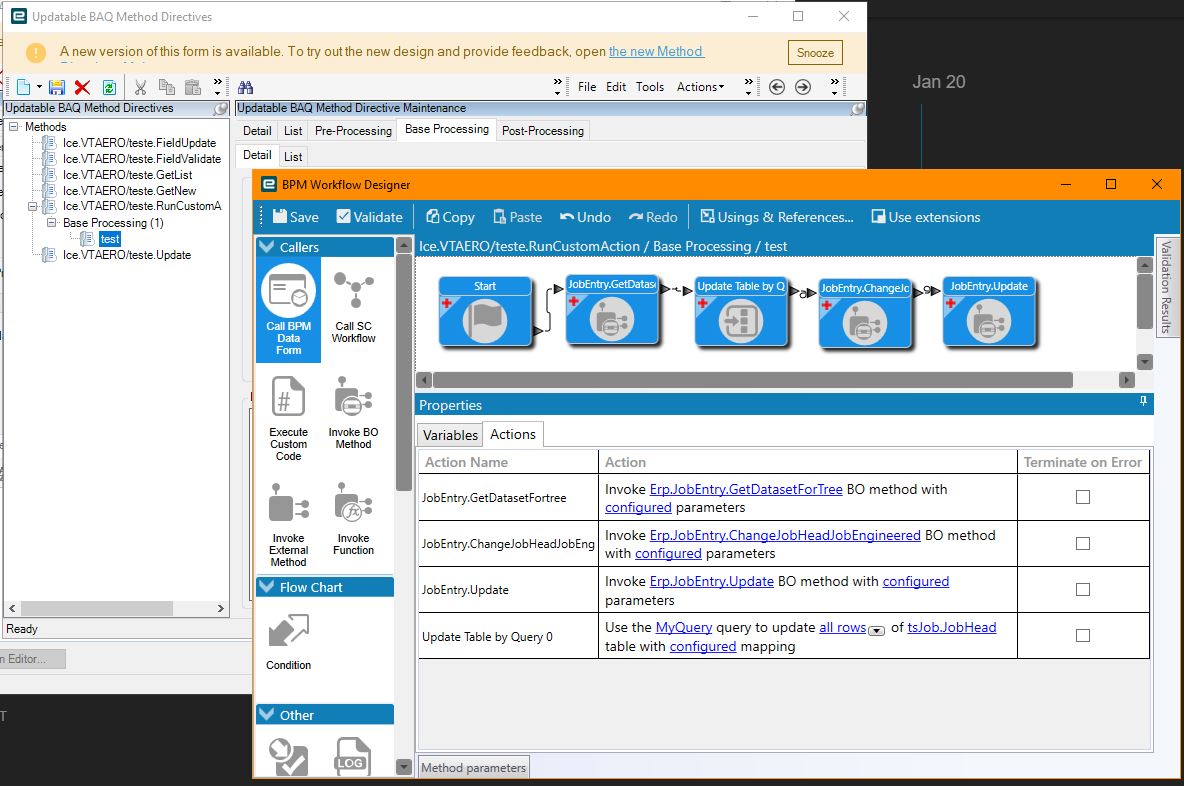Open the Method parameters tab
This screenshot has width=1184, height=786.
click(473, 767)
